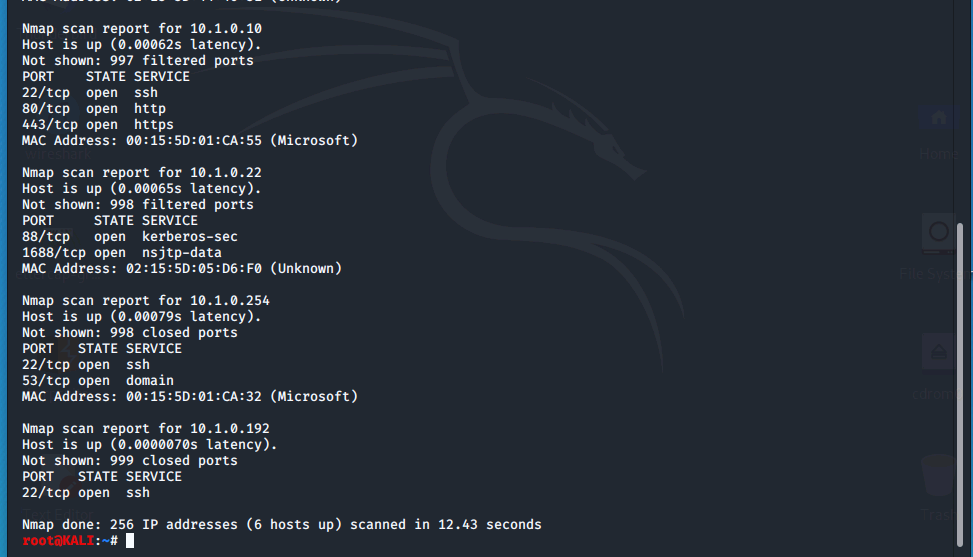This screenshot has height=557, width=973.
Task: Click the terminal's vertical scrollbar thumb
Action: 960,385
